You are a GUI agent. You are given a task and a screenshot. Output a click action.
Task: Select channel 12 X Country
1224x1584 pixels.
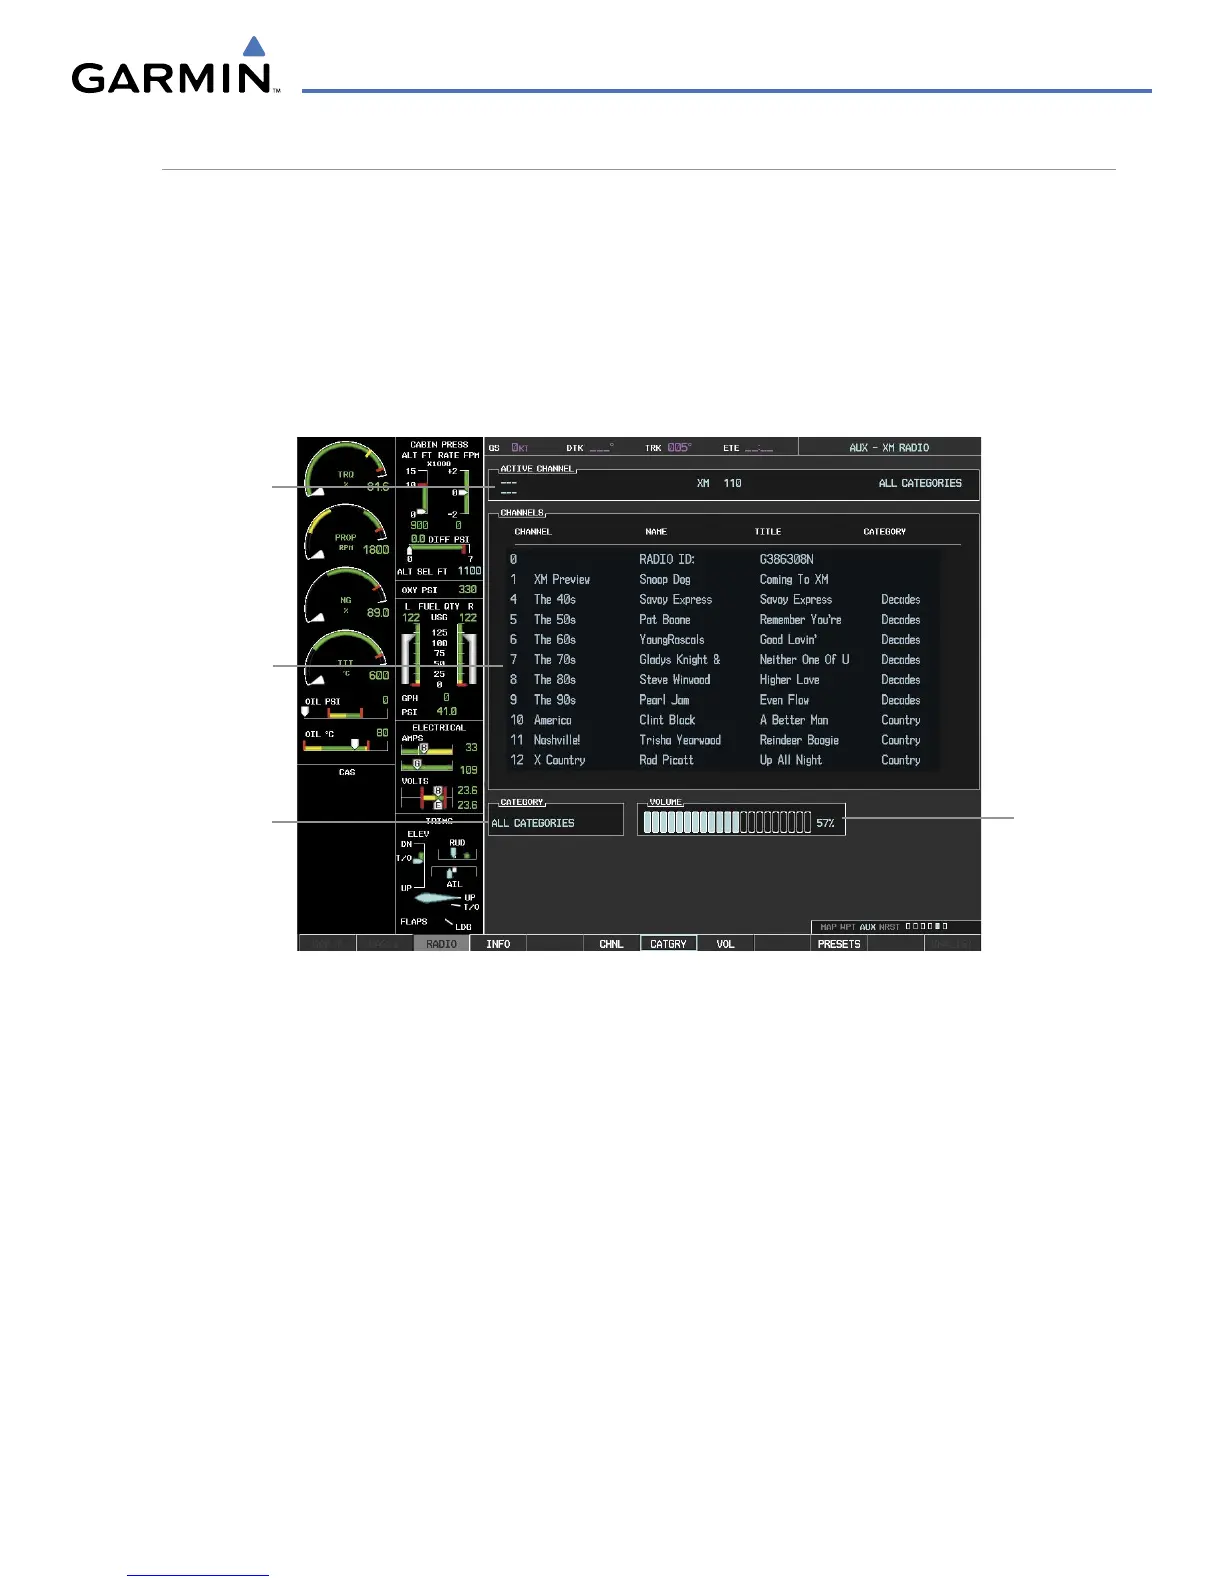725,760
